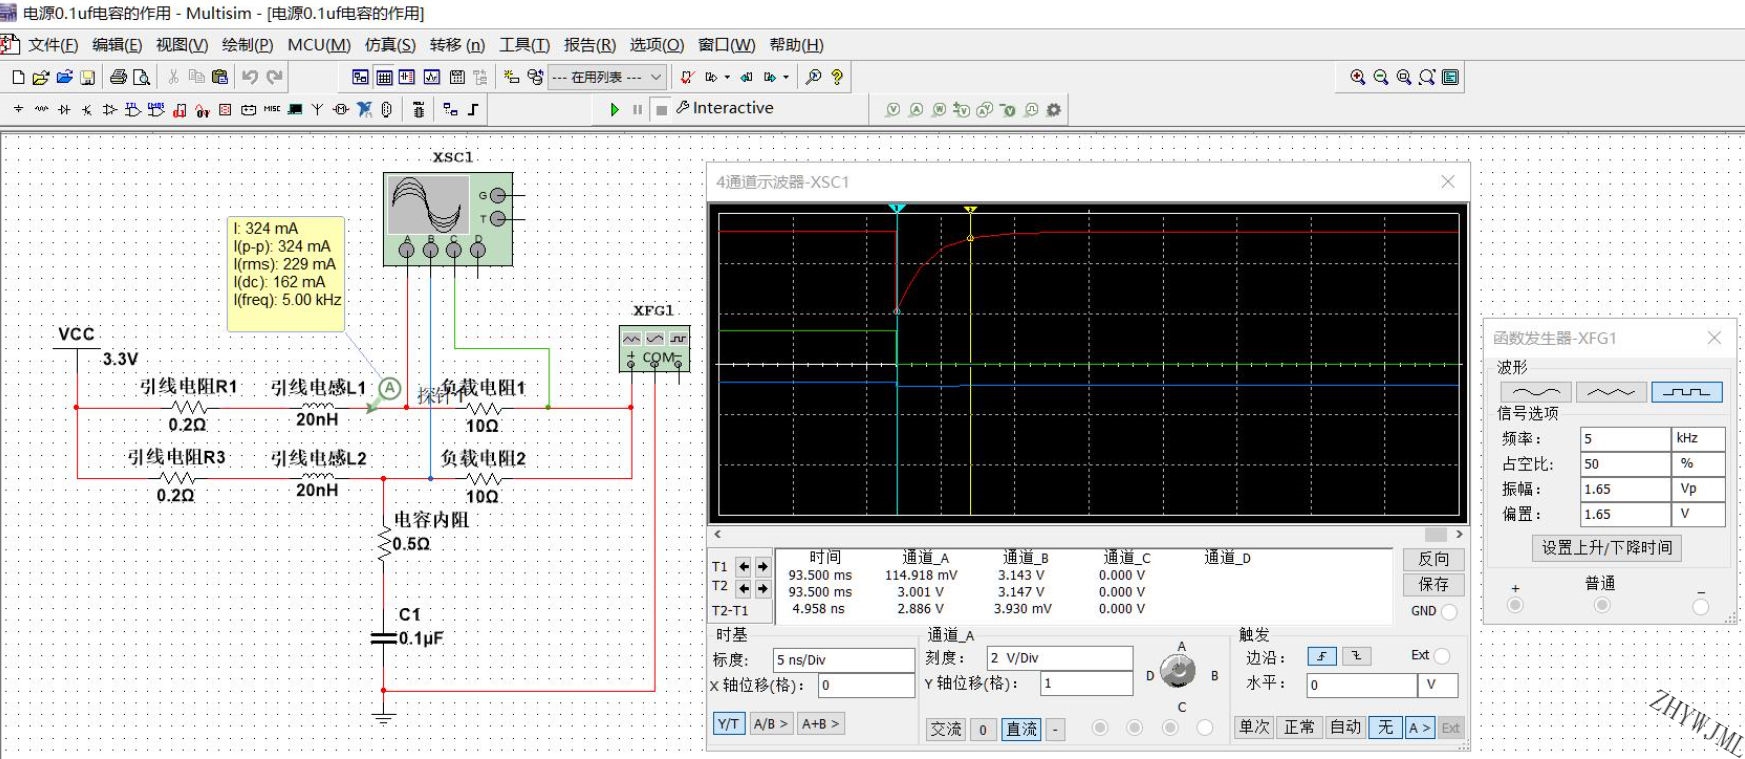Toggle Y/T display mode button

coord(729,724)
